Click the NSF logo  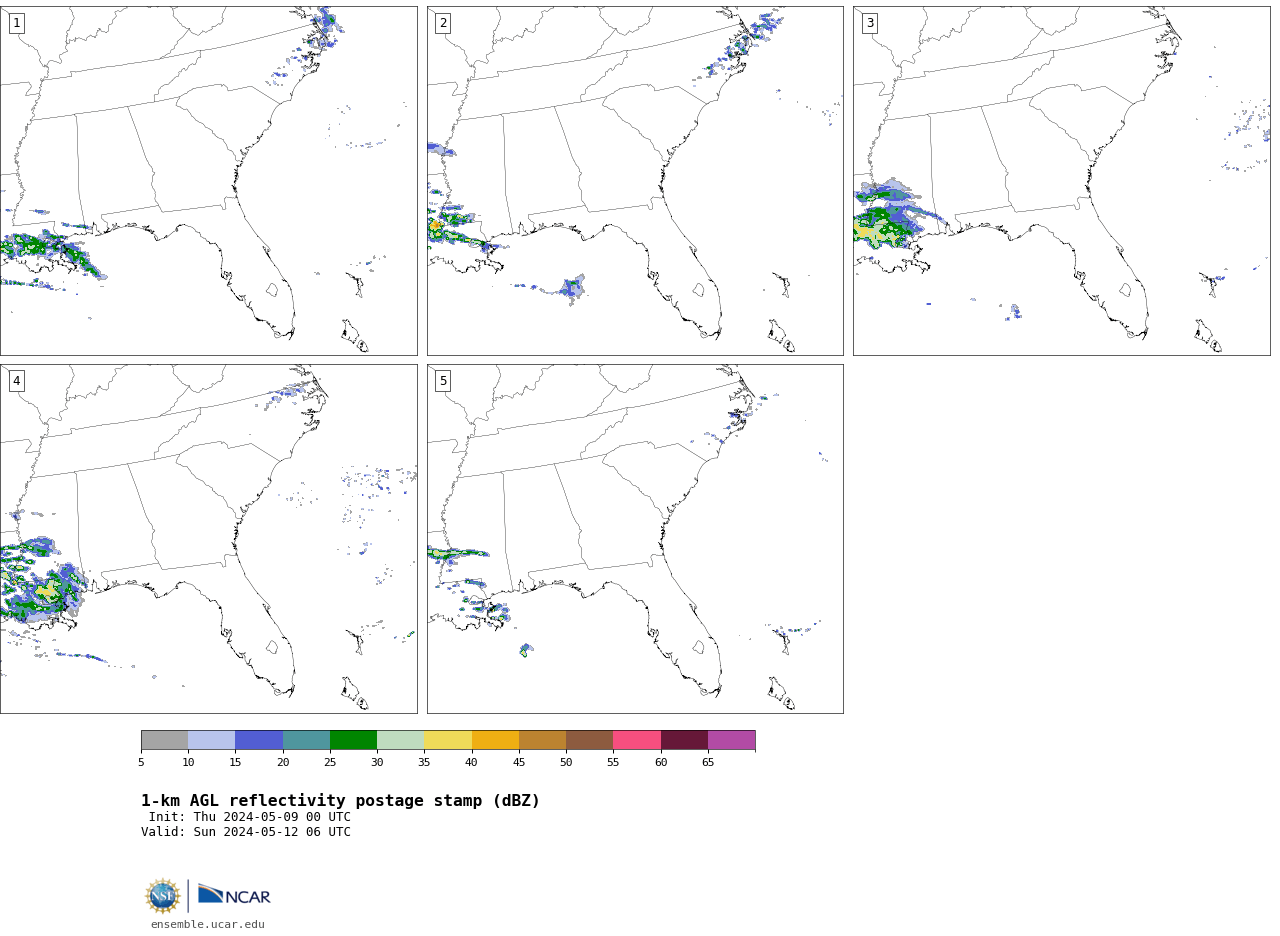coord(163,896)
